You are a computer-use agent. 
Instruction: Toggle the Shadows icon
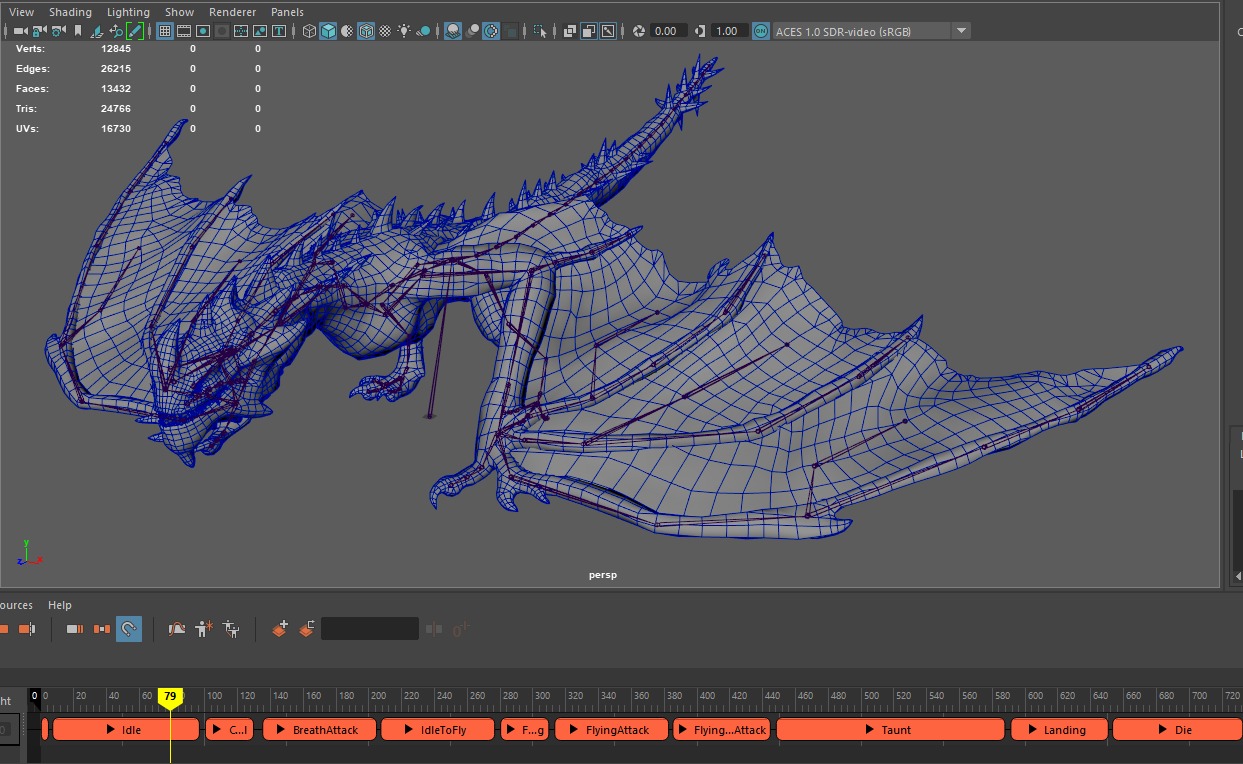(424, 31)
